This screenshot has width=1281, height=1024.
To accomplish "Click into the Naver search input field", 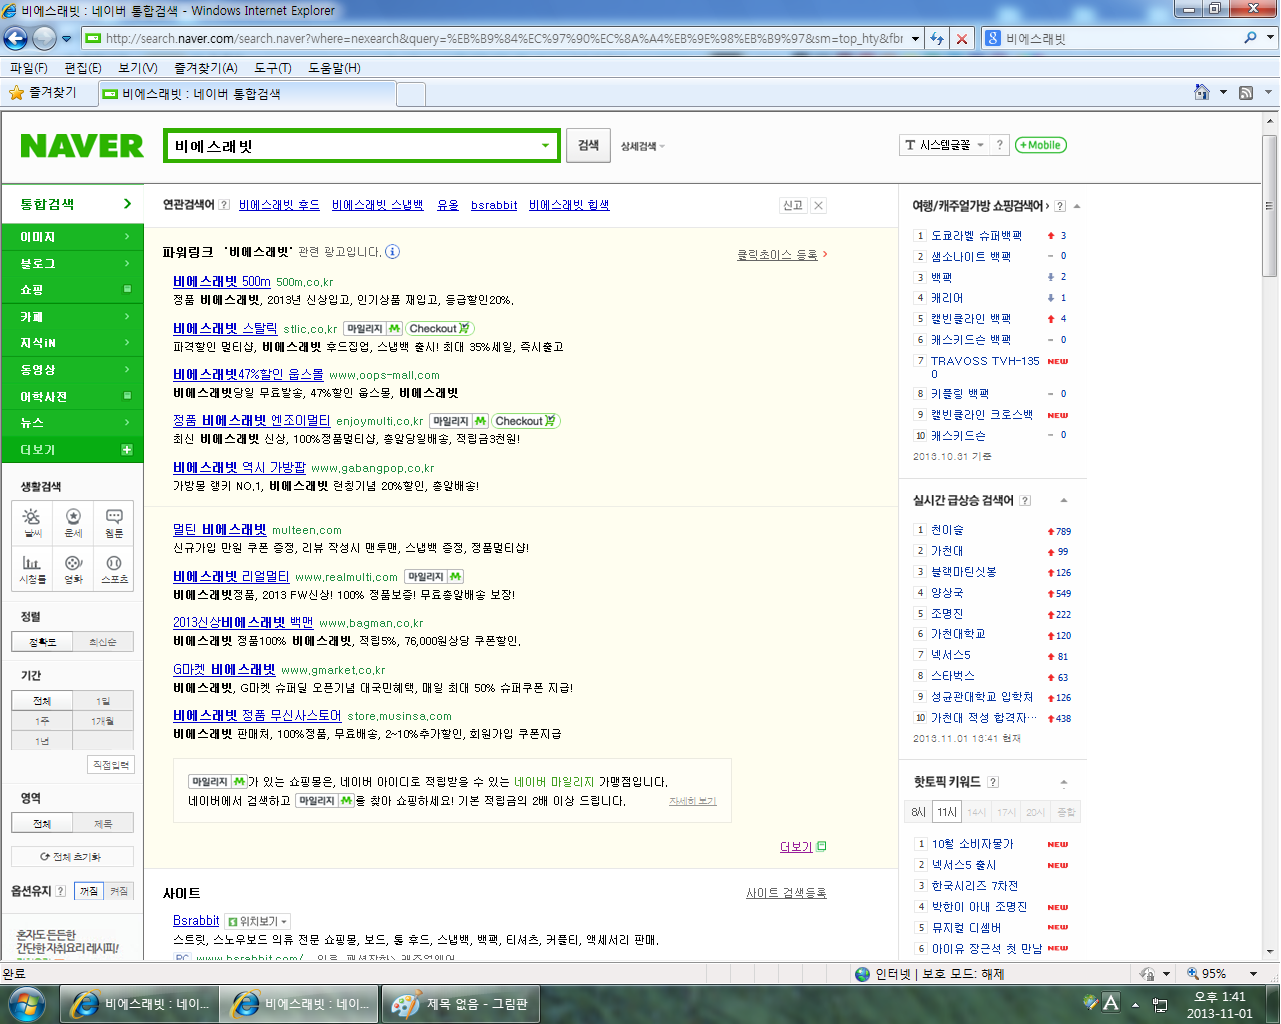I will (x=350, y=146).
